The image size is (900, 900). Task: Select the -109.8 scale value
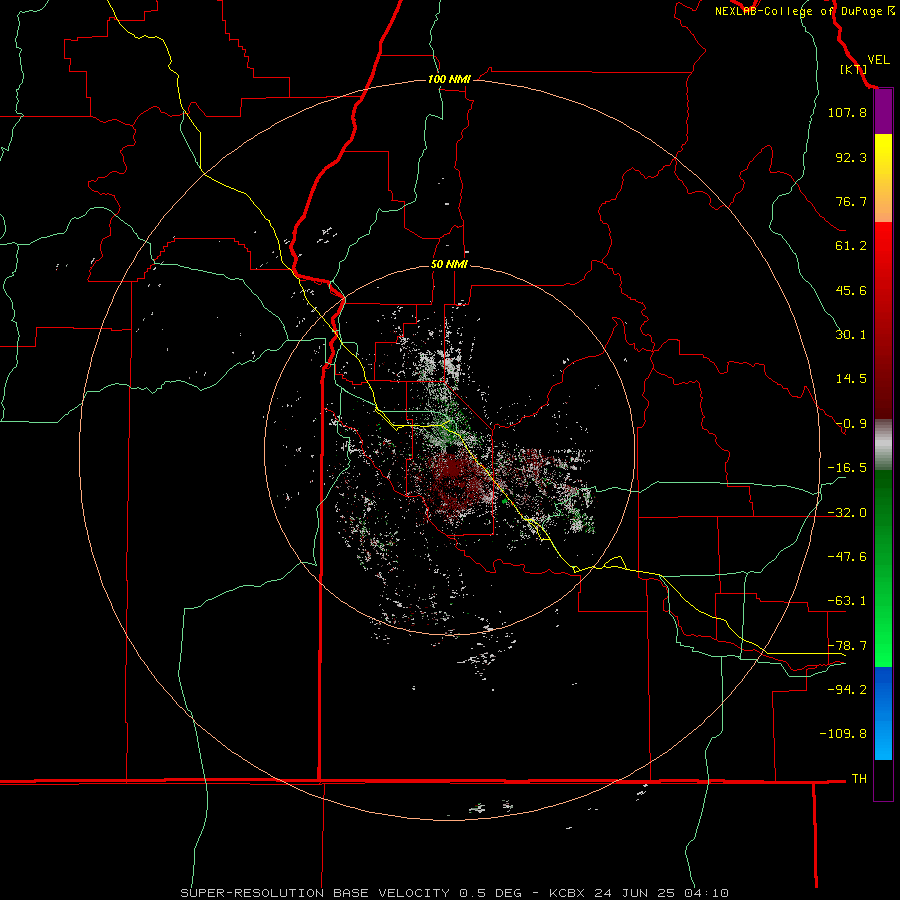coord(843,734)
